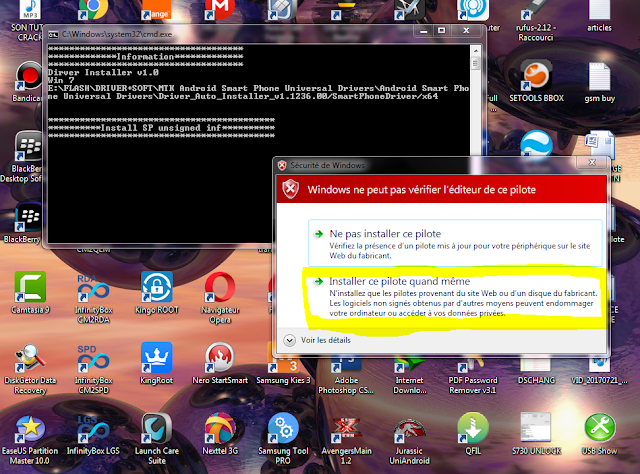Open Adobe Photoshop CS shortcut

(346, 375)
